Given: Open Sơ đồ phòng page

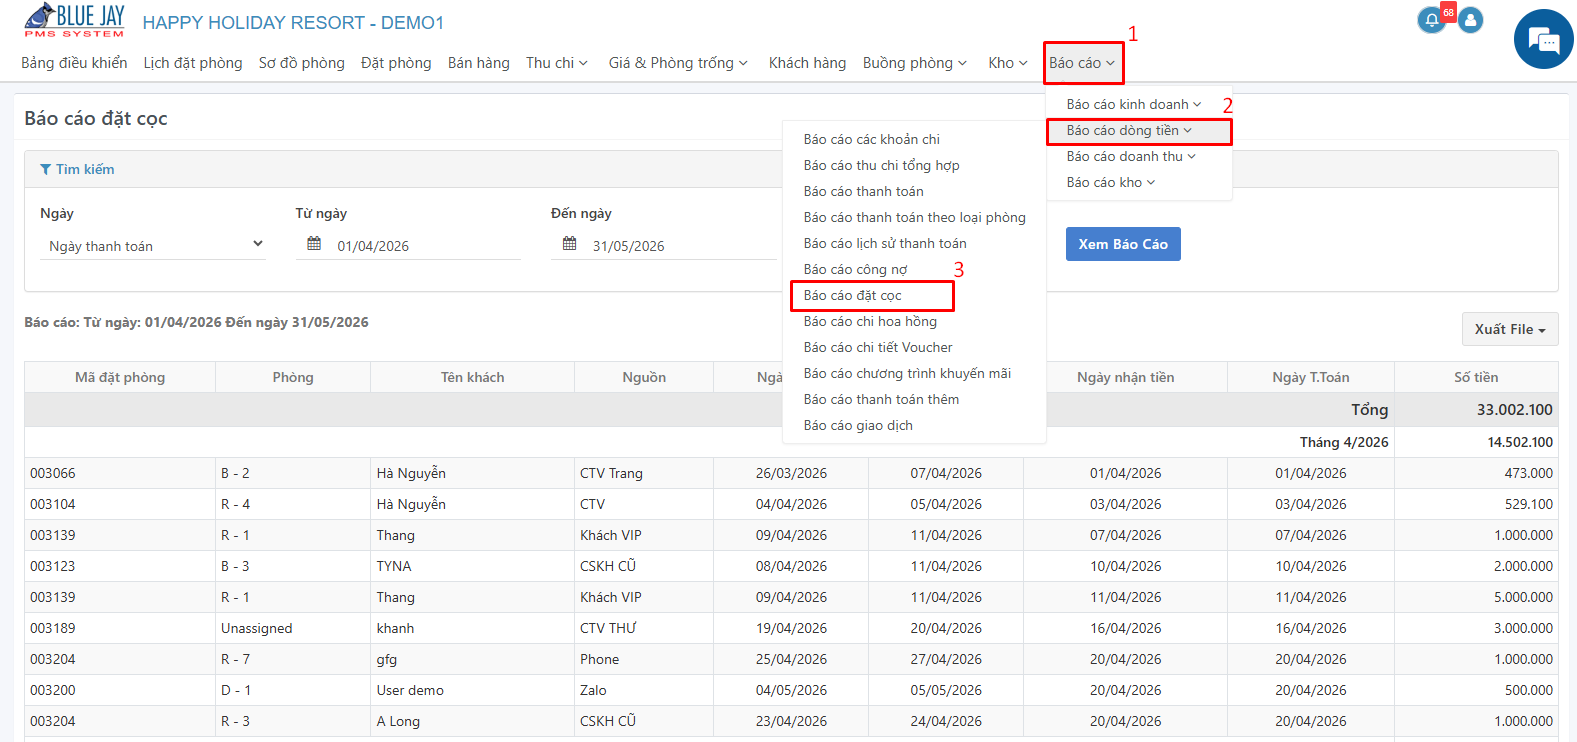Looking at the screenshot, I should click(x=302, y=63).
